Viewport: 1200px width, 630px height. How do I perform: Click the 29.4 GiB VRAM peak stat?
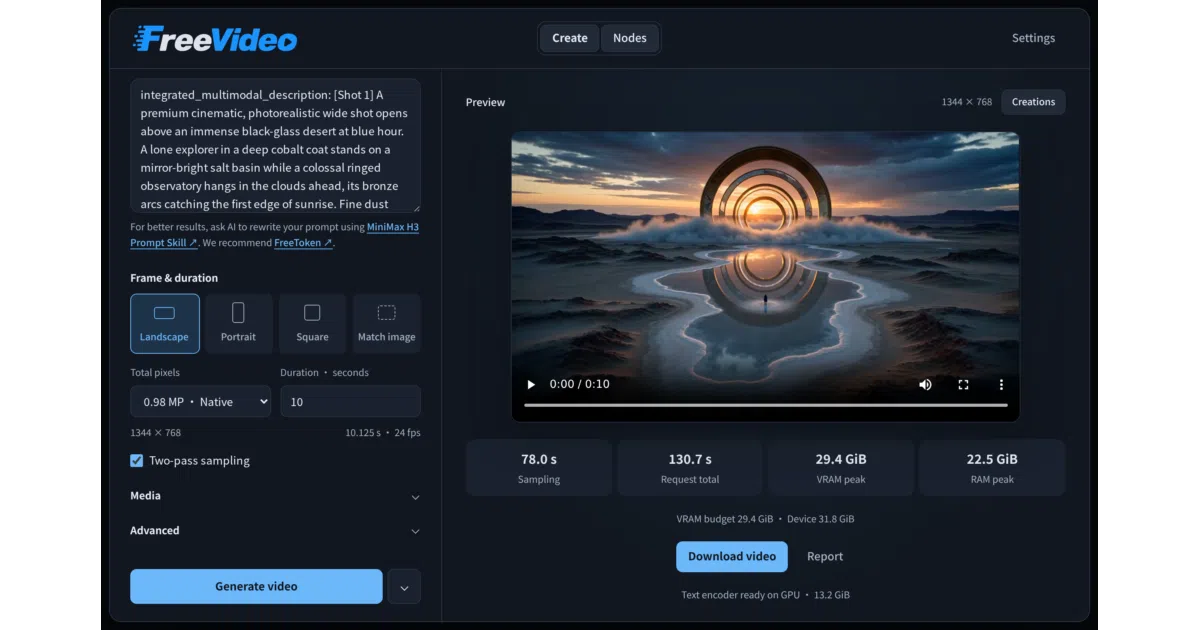coord(841,468)
